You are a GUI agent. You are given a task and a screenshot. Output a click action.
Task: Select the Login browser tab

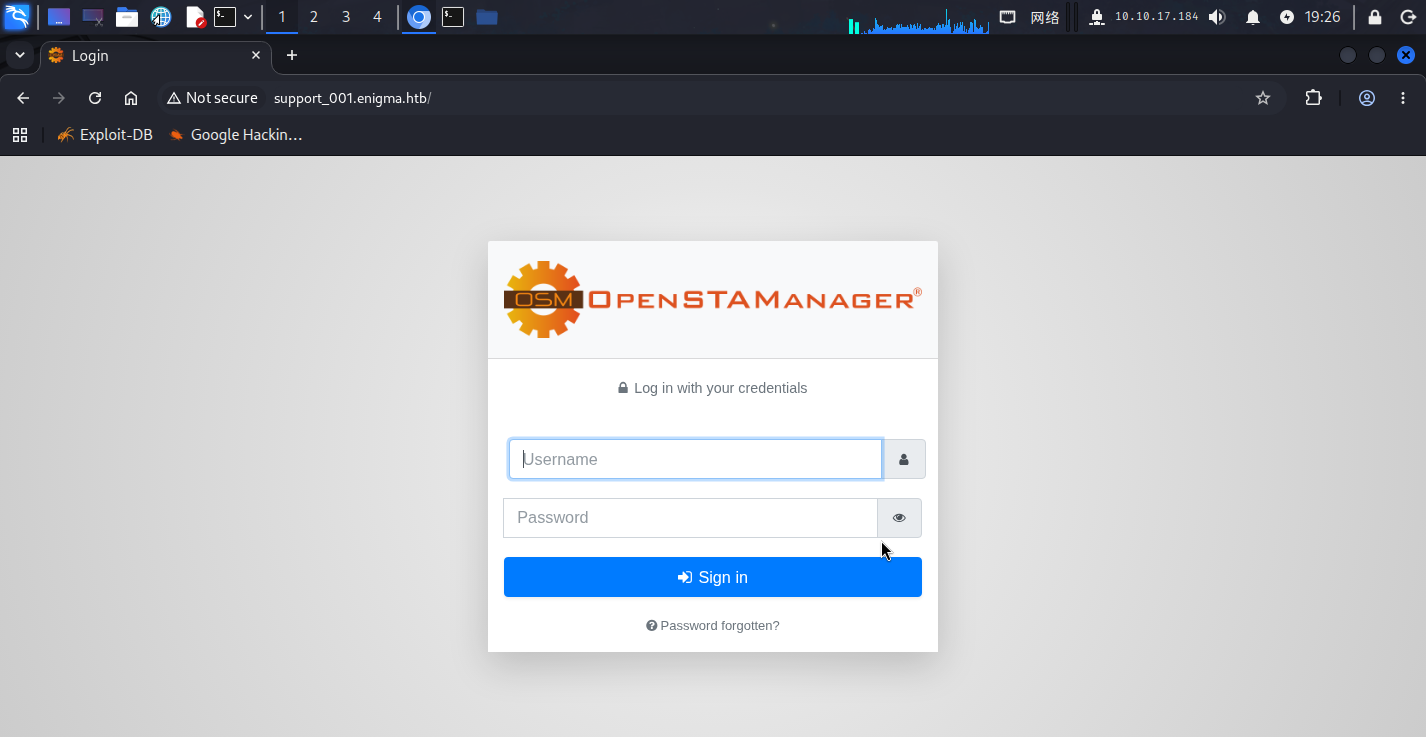click(155, 56)
